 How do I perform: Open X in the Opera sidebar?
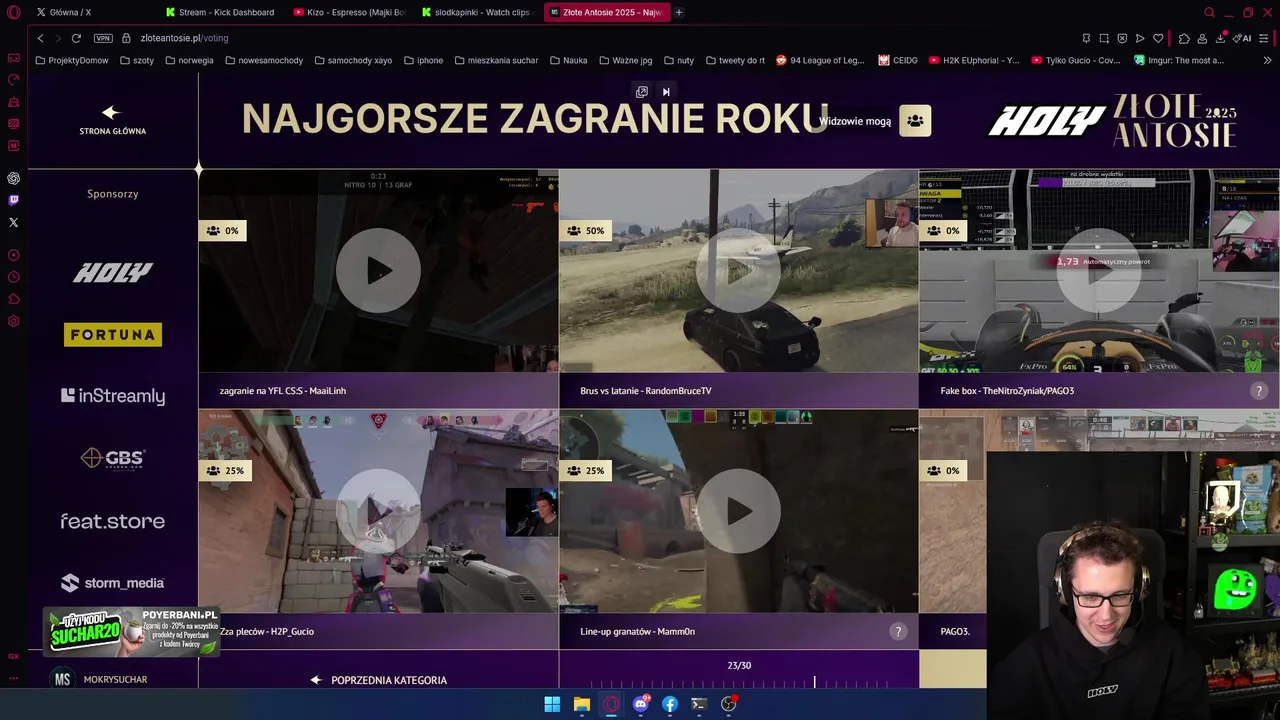coord(14,222)
